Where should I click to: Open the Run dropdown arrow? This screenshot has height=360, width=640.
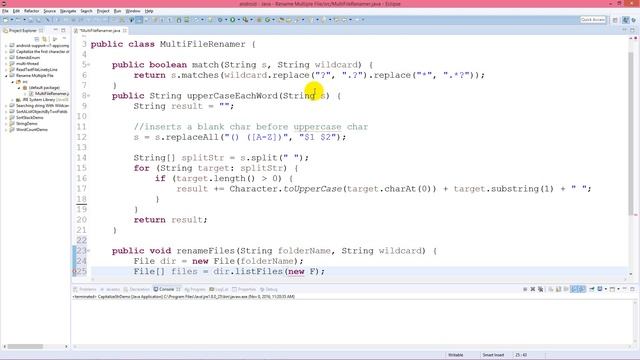238,20
